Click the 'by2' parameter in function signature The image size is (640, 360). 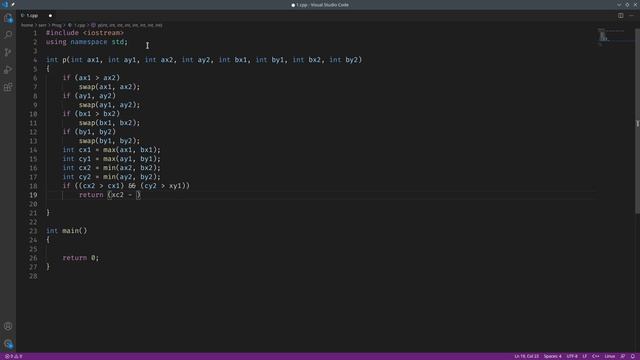tap(351, 60)
